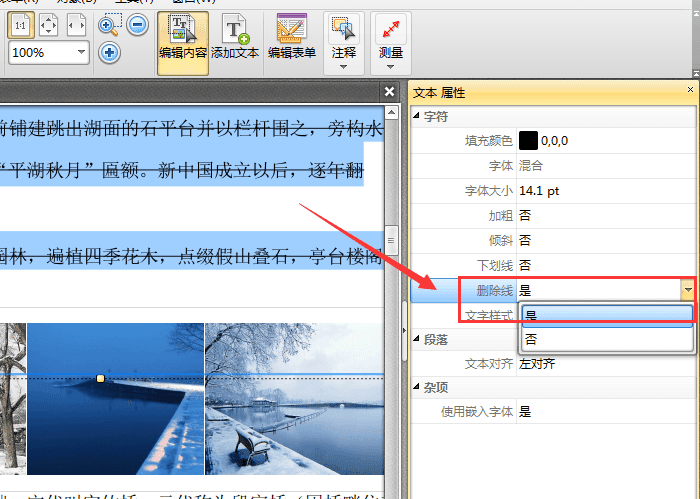Image resolution: width=700 pixels, height=499 pixels.
Task: Click the 左对齐 text alignment value
Action: [606, 364]
